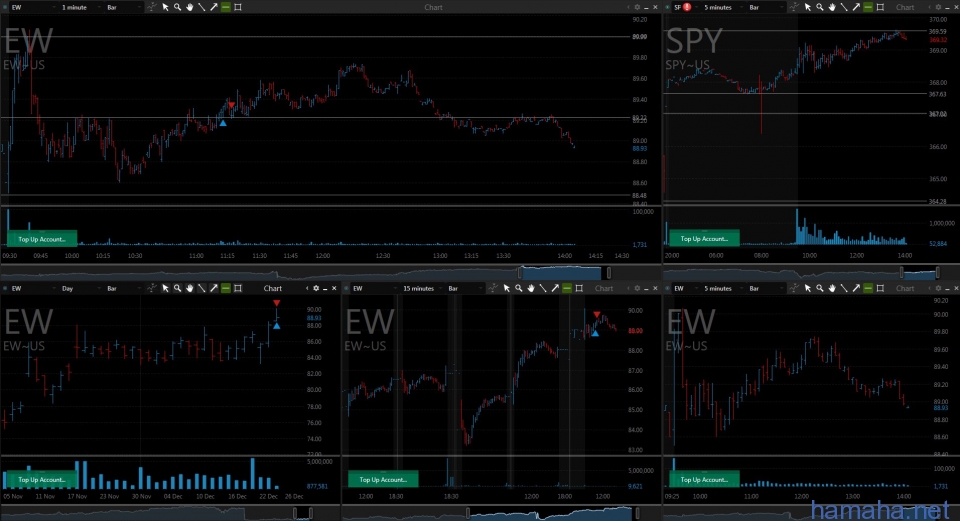
Task: Toggle link dot of EW 1 minute chart
Action: [x=5, y=7]
